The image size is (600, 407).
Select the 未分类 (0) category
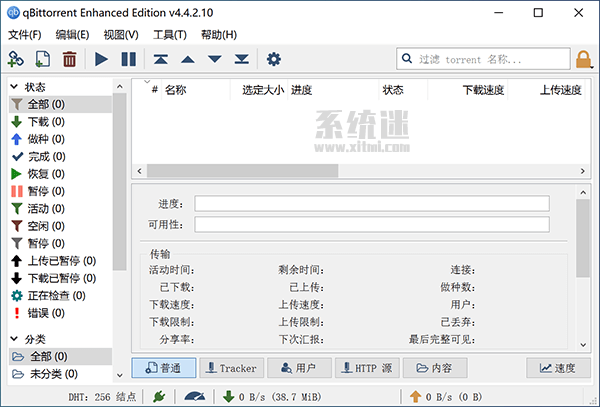pos(60,374)
